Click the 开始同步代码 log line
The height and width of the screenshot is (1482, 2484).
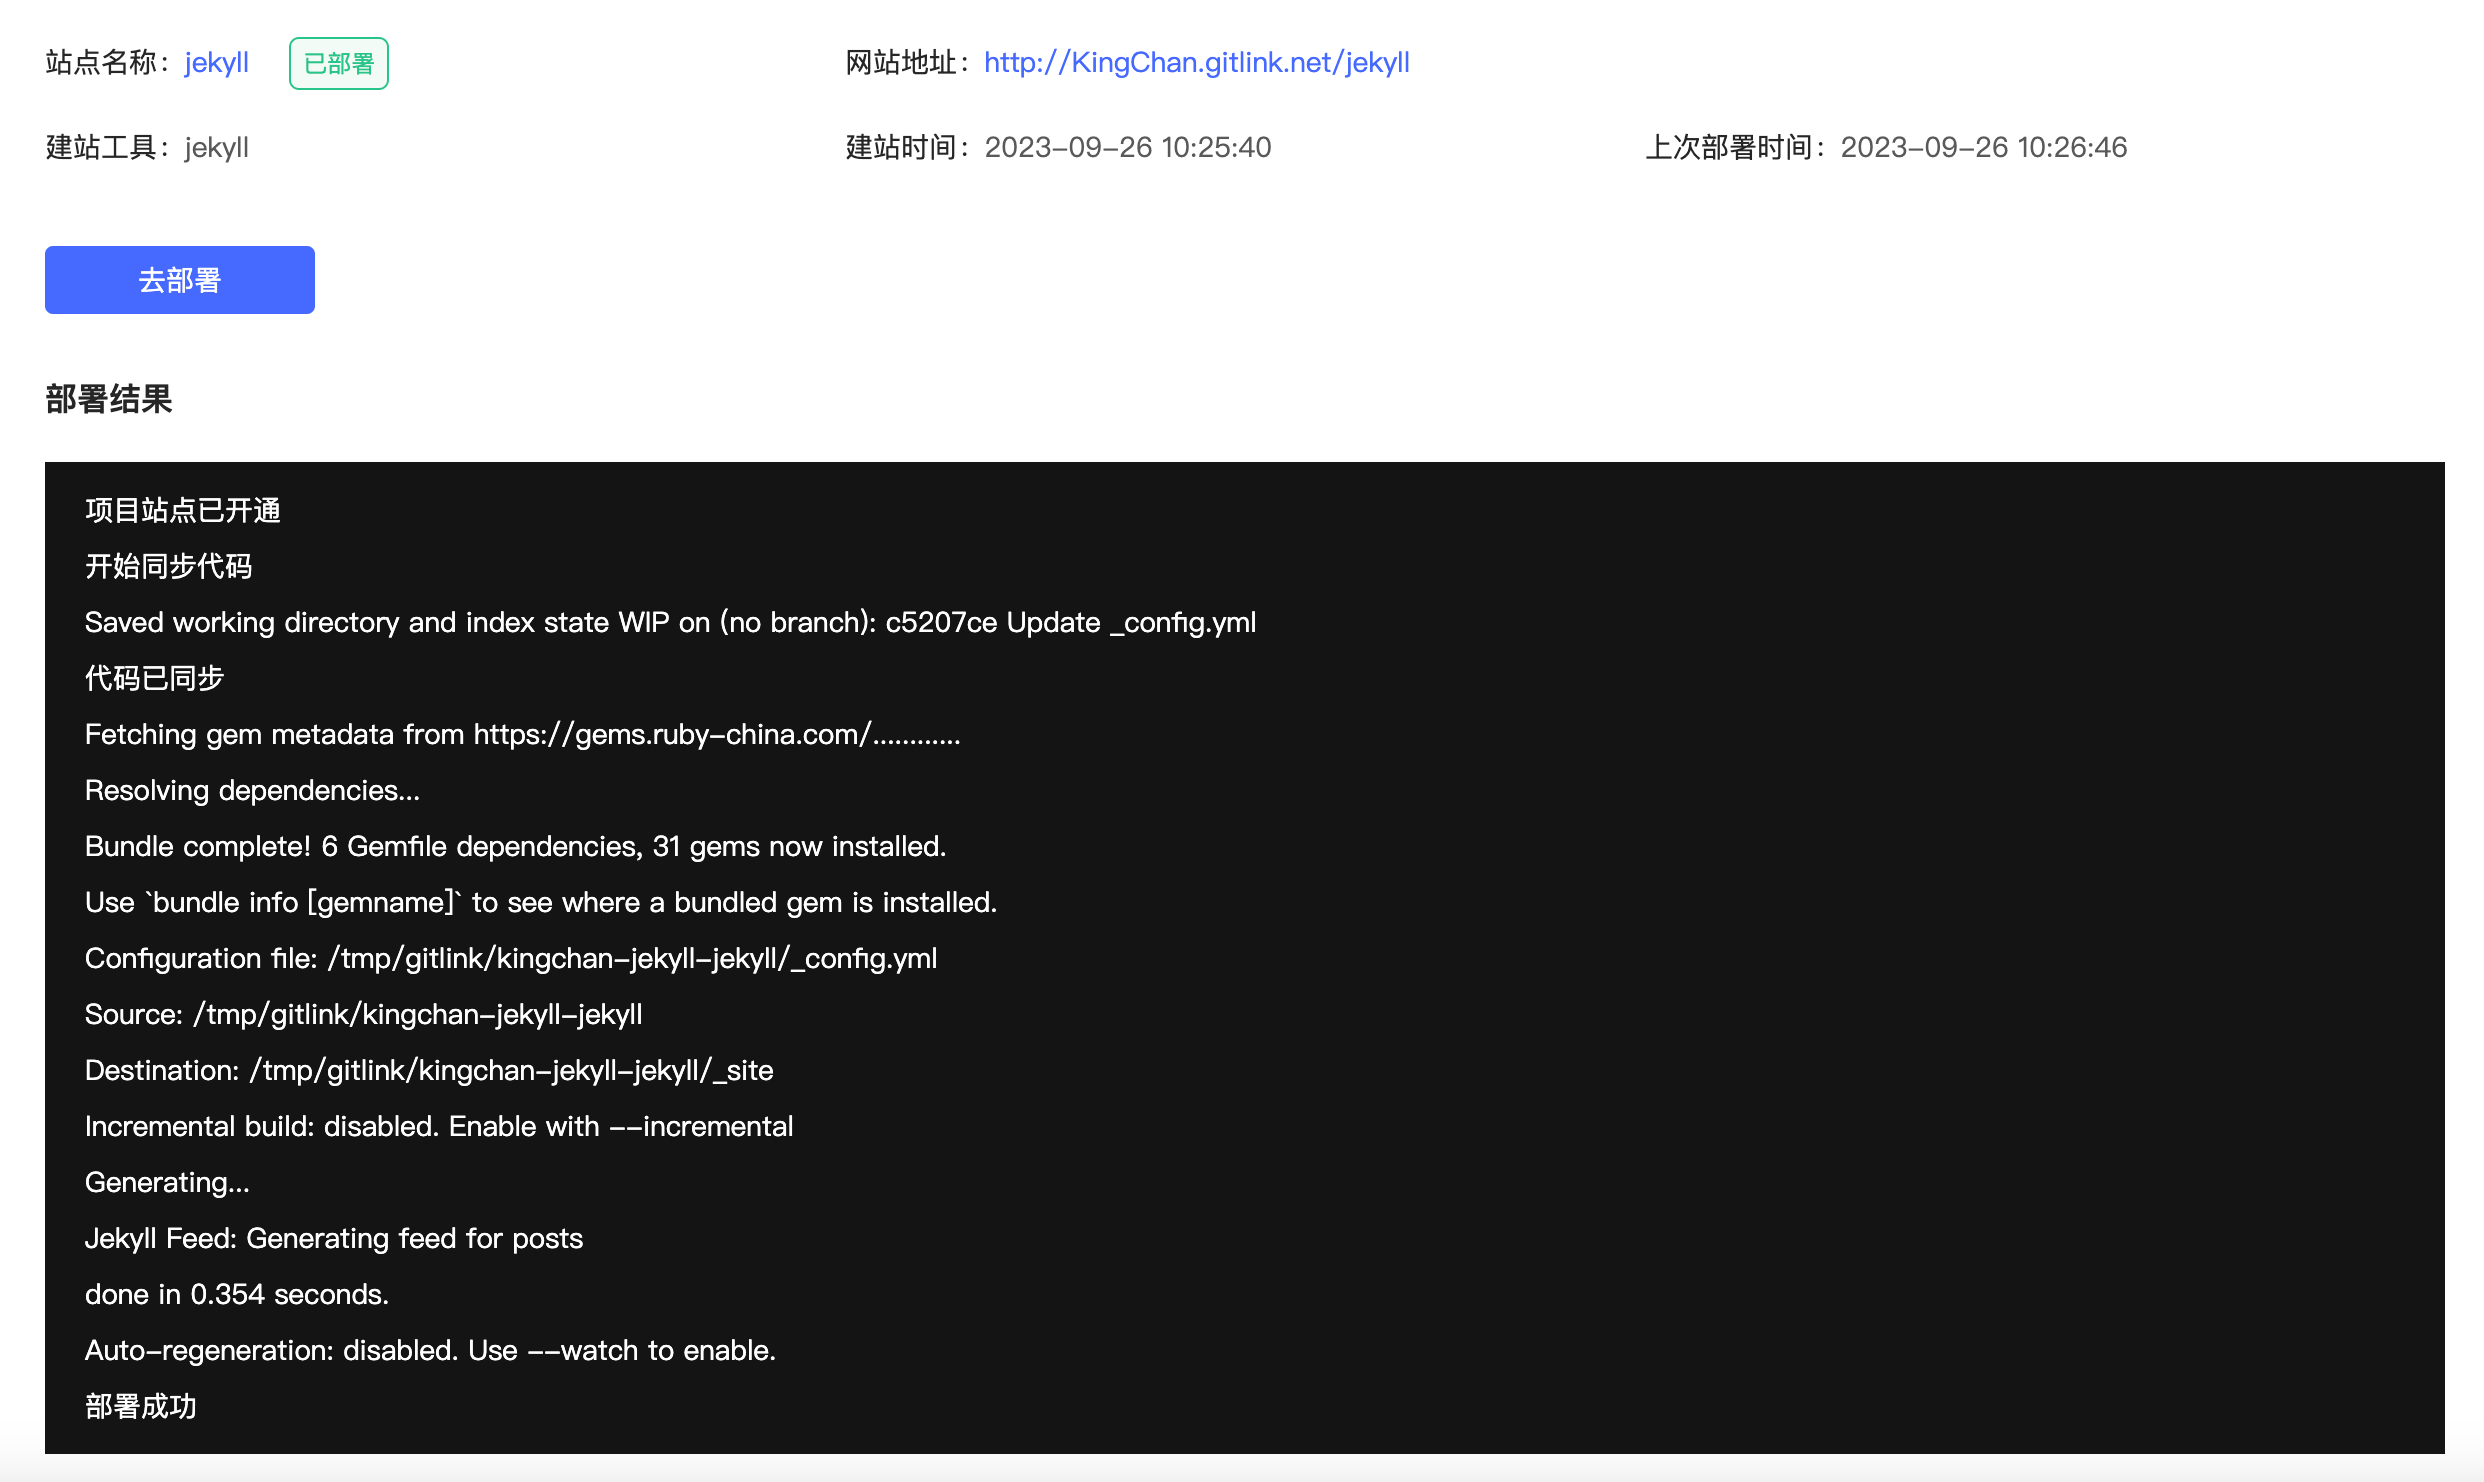(169, 567)
